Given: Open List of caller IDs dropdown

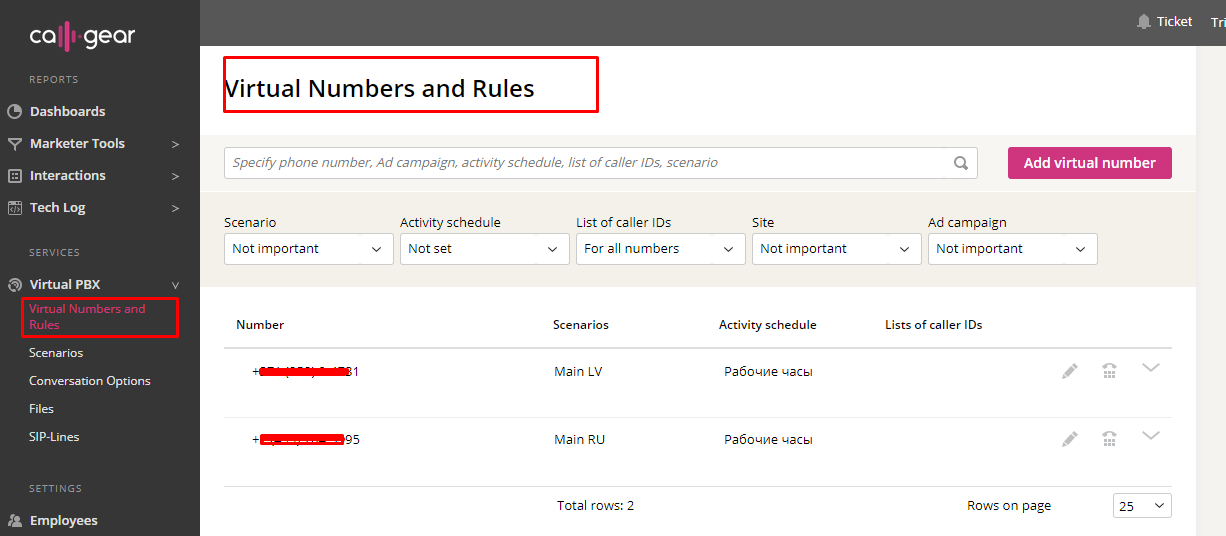Looking at the screenshot, I should [660, 249].
